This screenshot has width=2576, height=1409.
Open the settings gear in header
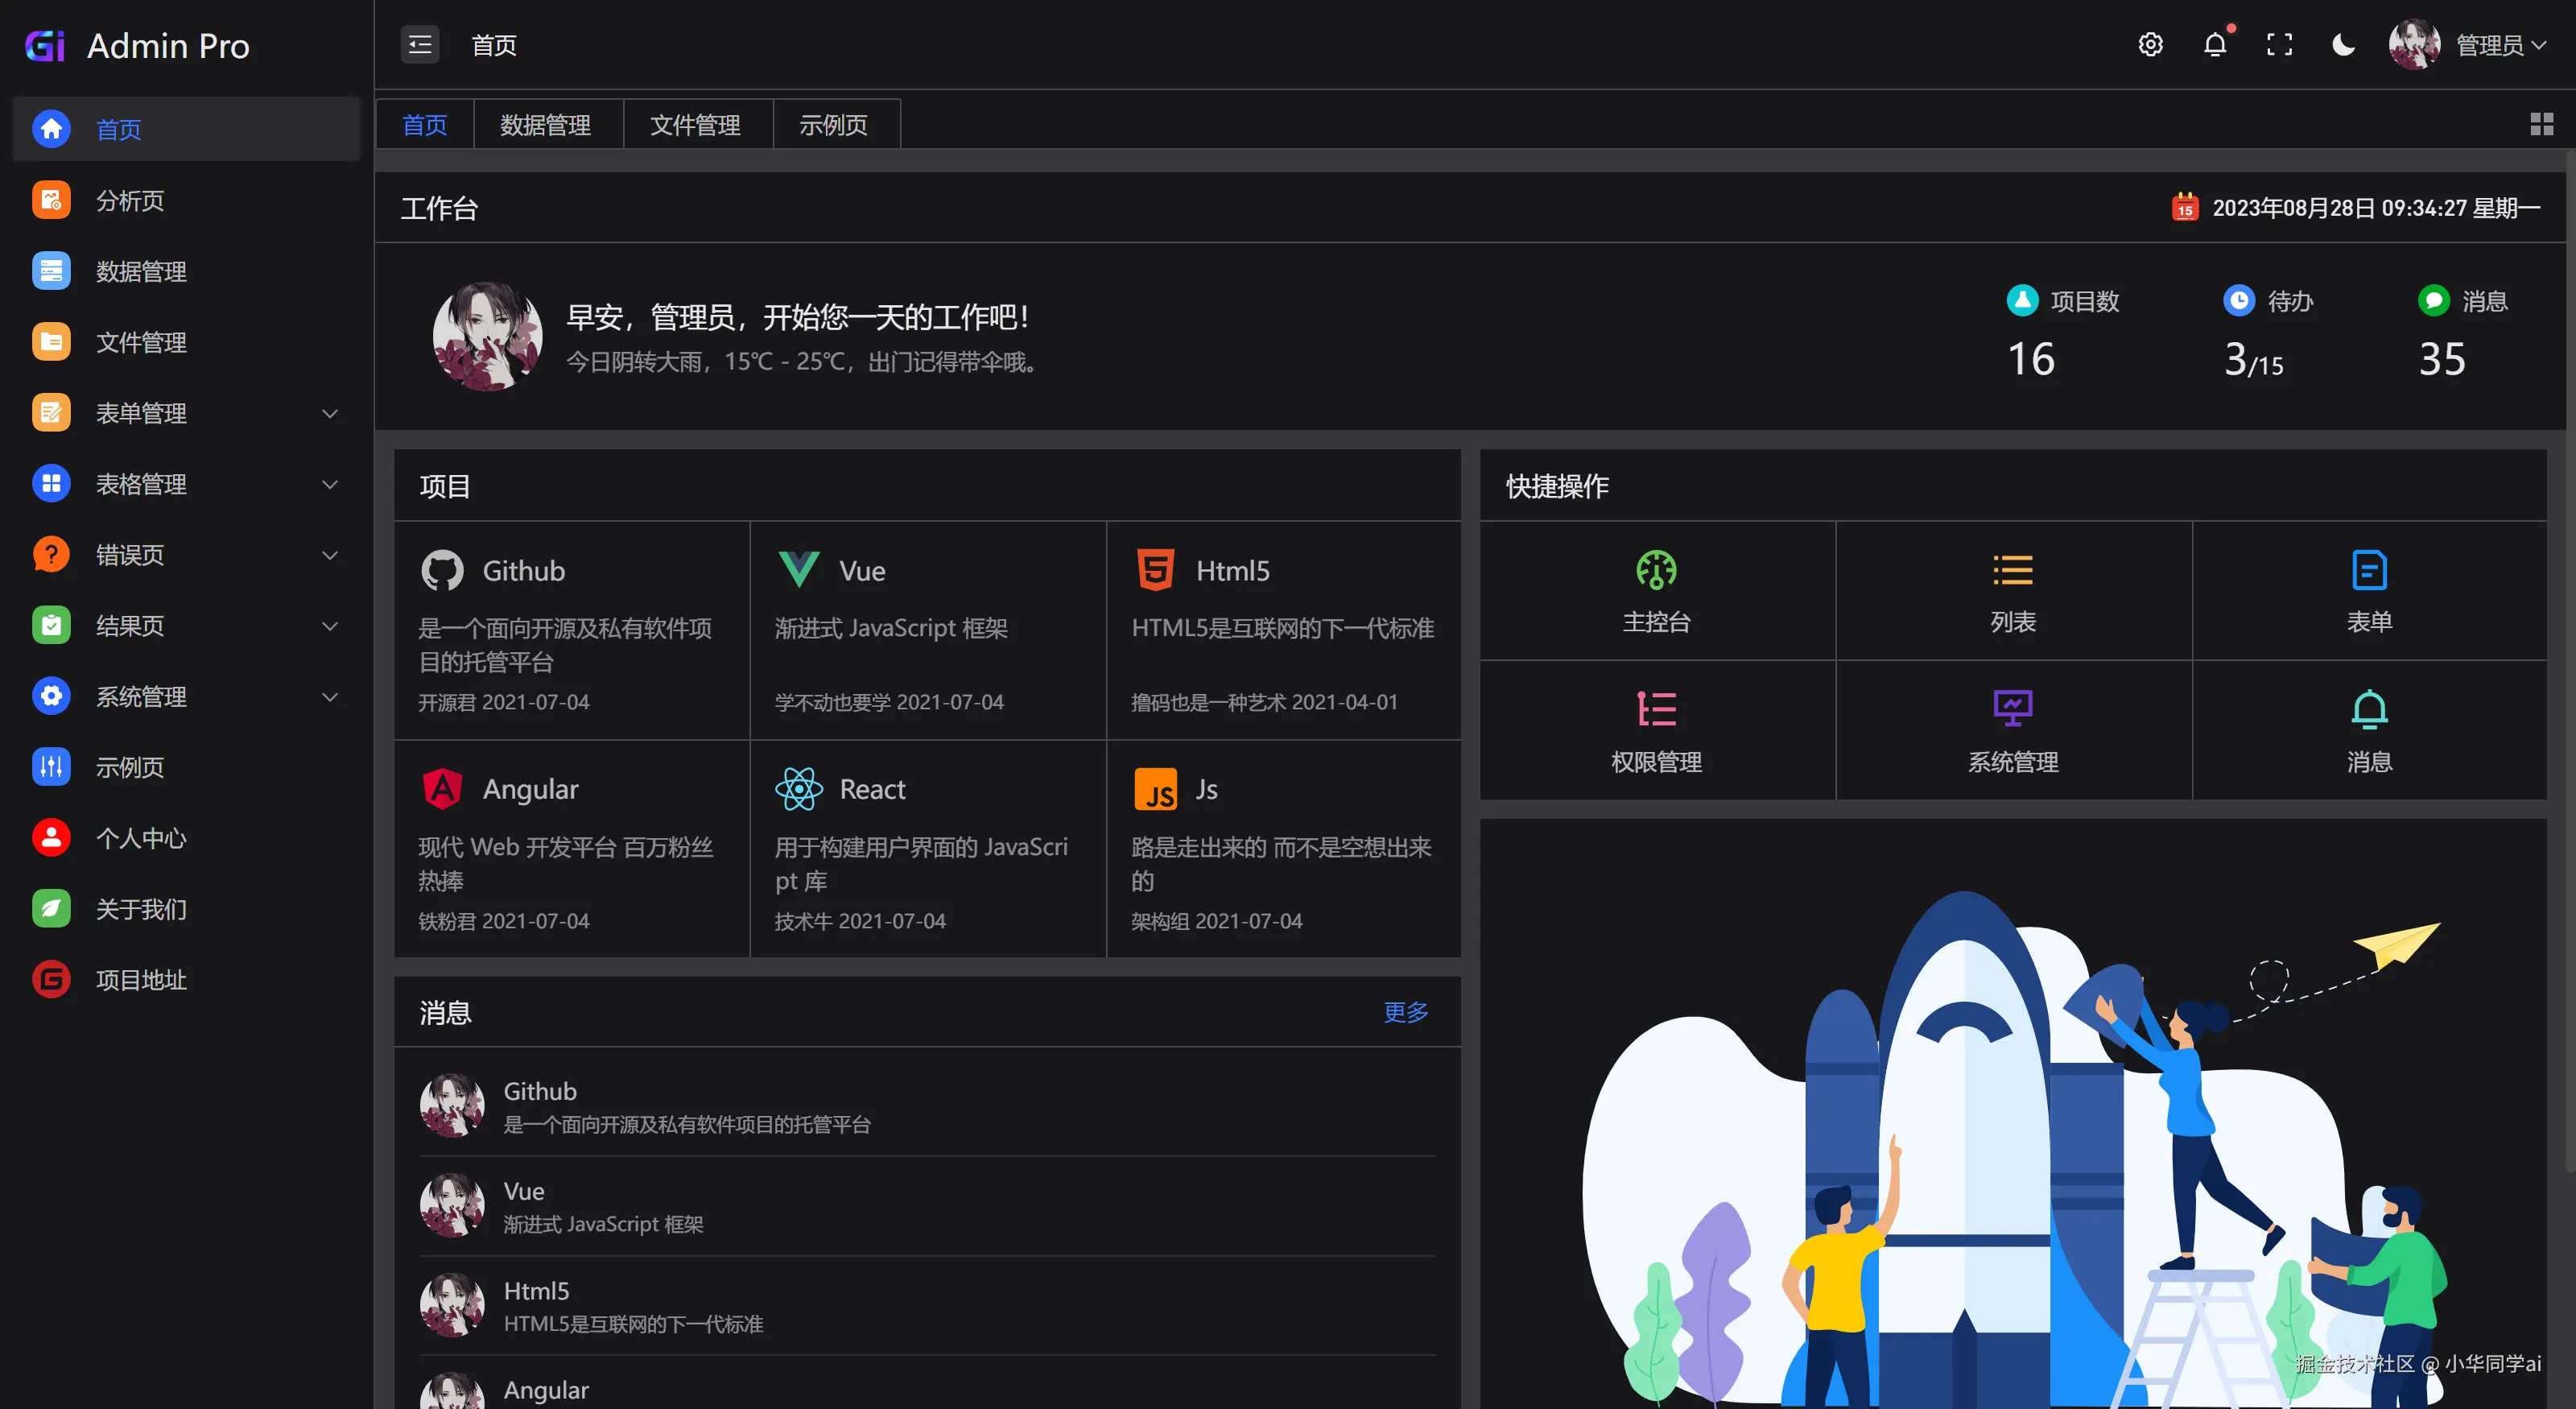[2150, 45]
